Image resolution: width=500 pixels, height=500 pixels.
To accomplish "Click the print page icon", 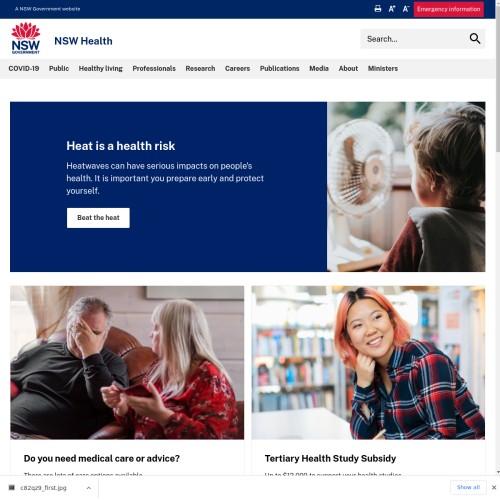I will point(378,9).
